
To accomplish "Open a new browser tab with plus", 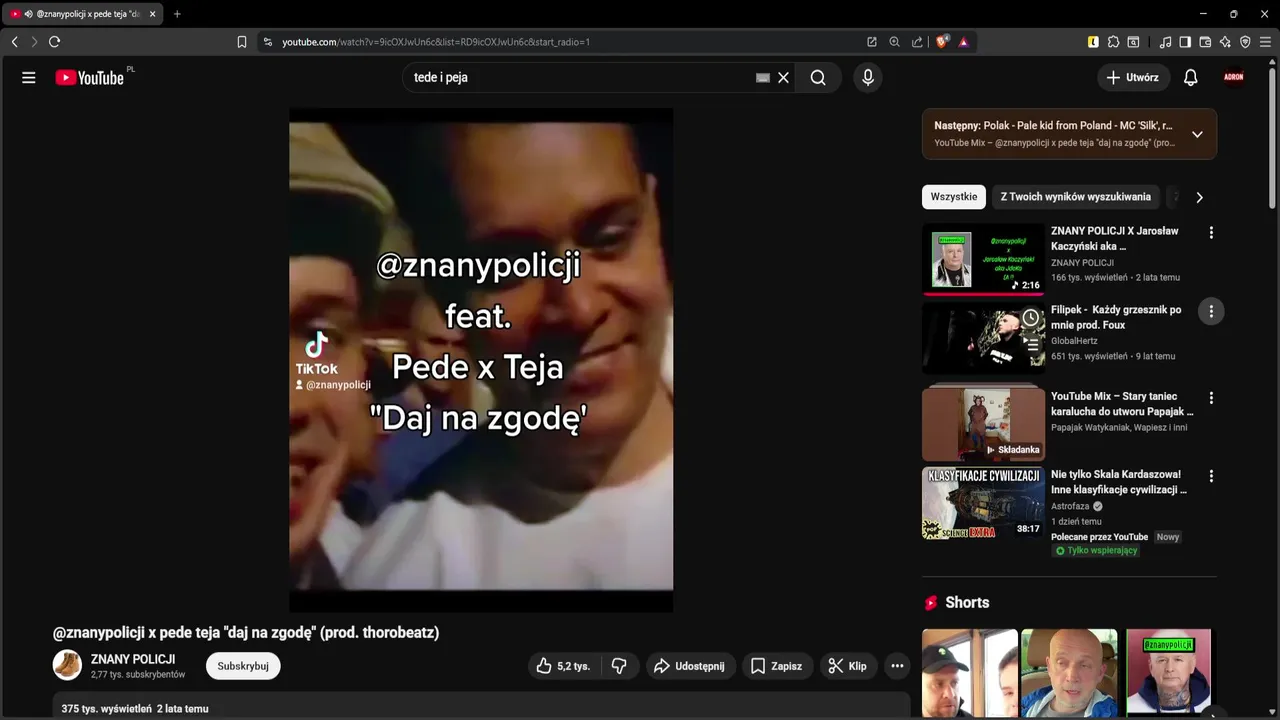I will tap(177, 14).
